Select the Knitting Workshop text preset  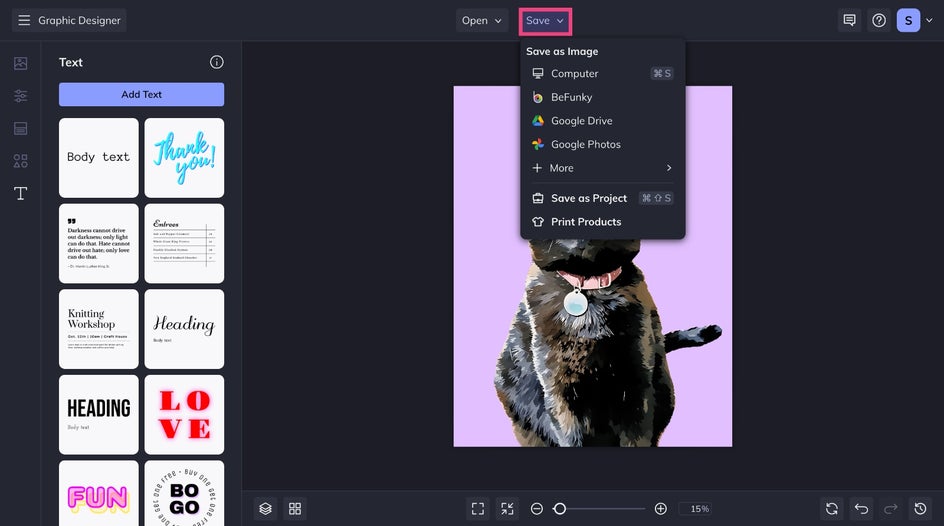point(99,329)
